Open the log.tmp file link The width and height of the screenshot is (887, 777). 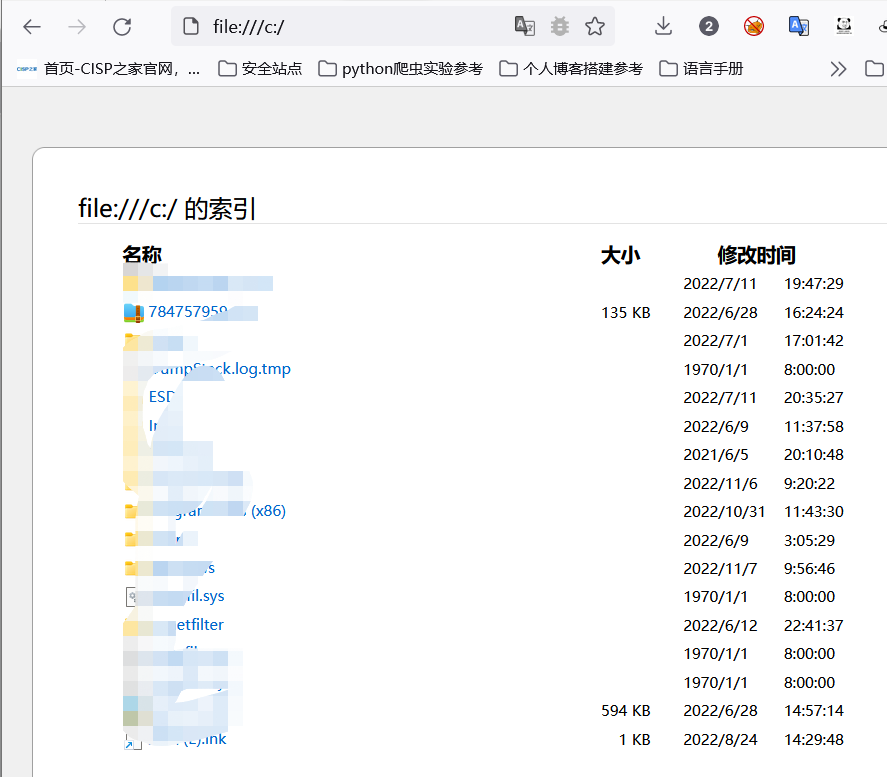(222, 369)
